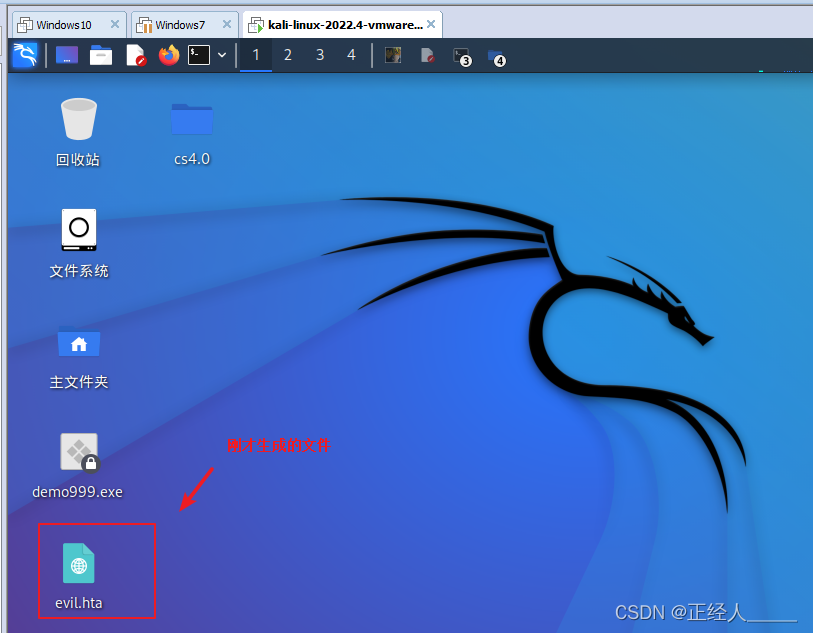
Task: Select the terminal window group with badge 3
Action: (462, 57)
